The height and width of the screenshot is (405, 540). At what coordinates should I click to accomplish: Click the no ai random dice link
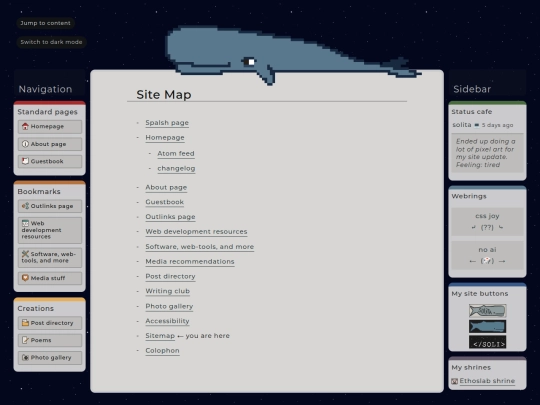coord(487,261)
